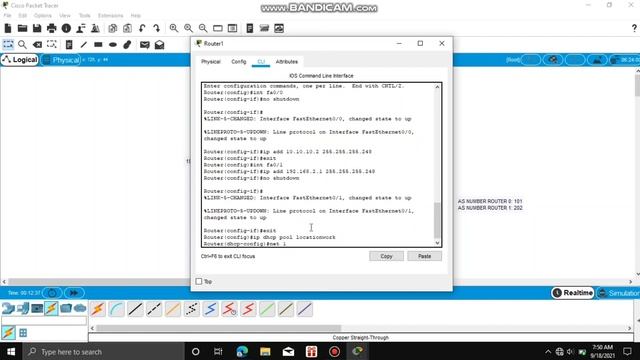Image resolution: width=640 pixels, height=360 pixels.
Task: Activate the Inspect magnifier tool
Action: (x=22, y=44)
